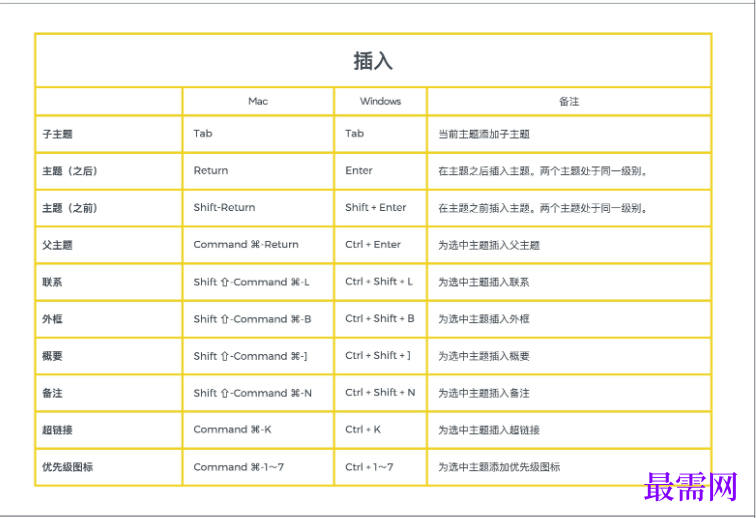Select the 优先级图标 row label
Viewport: 756px width, 518px height.
pyautogui.click(x=68, y=467)
